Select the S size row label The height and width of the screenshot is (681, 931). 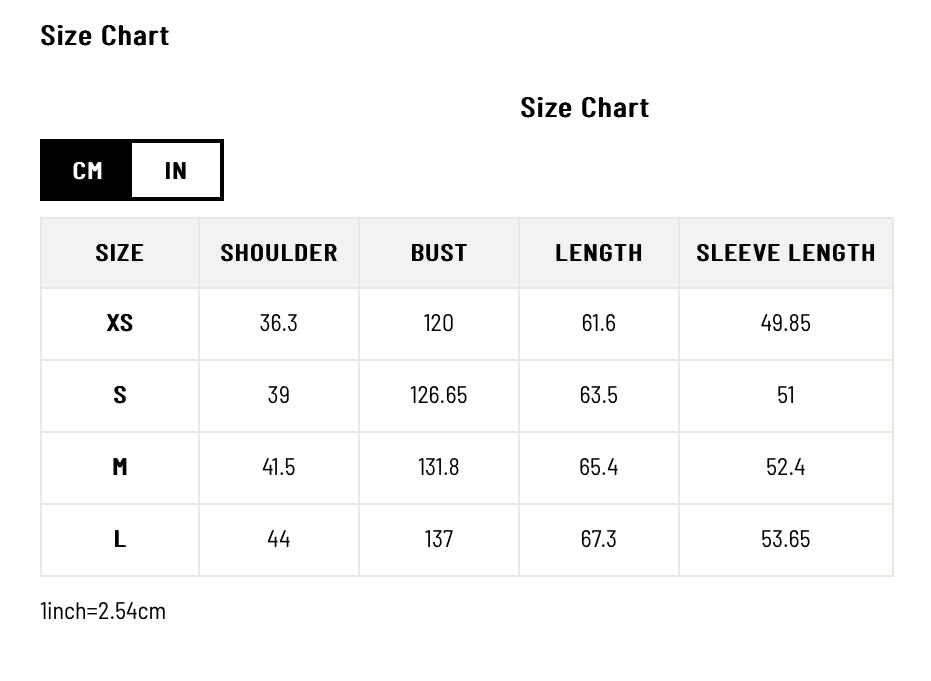(x=120, y=395)
